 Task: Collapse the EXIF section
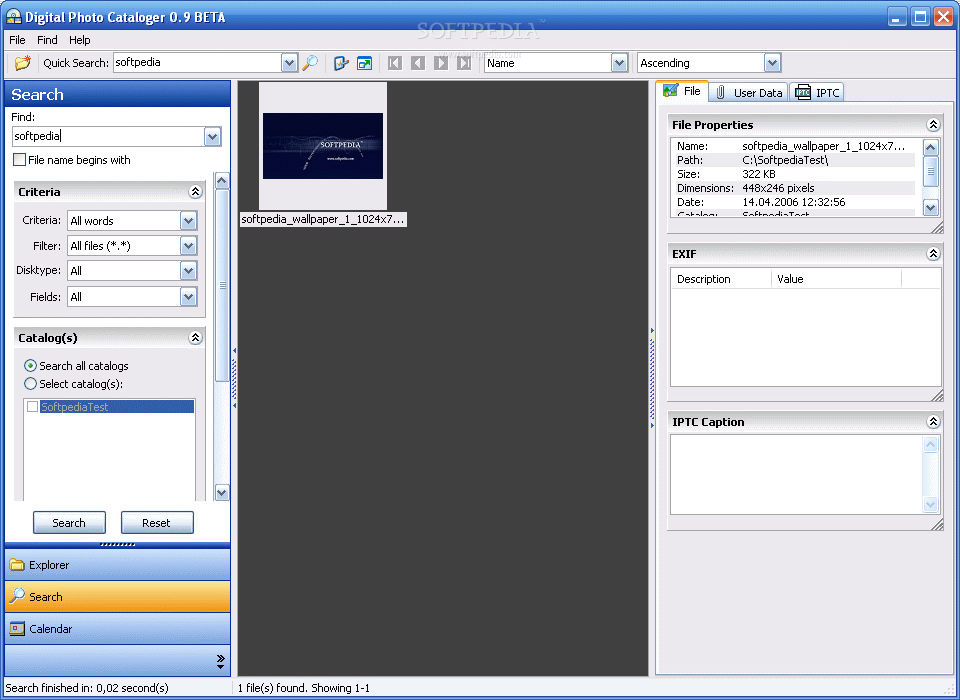click(x=933, y=254)
